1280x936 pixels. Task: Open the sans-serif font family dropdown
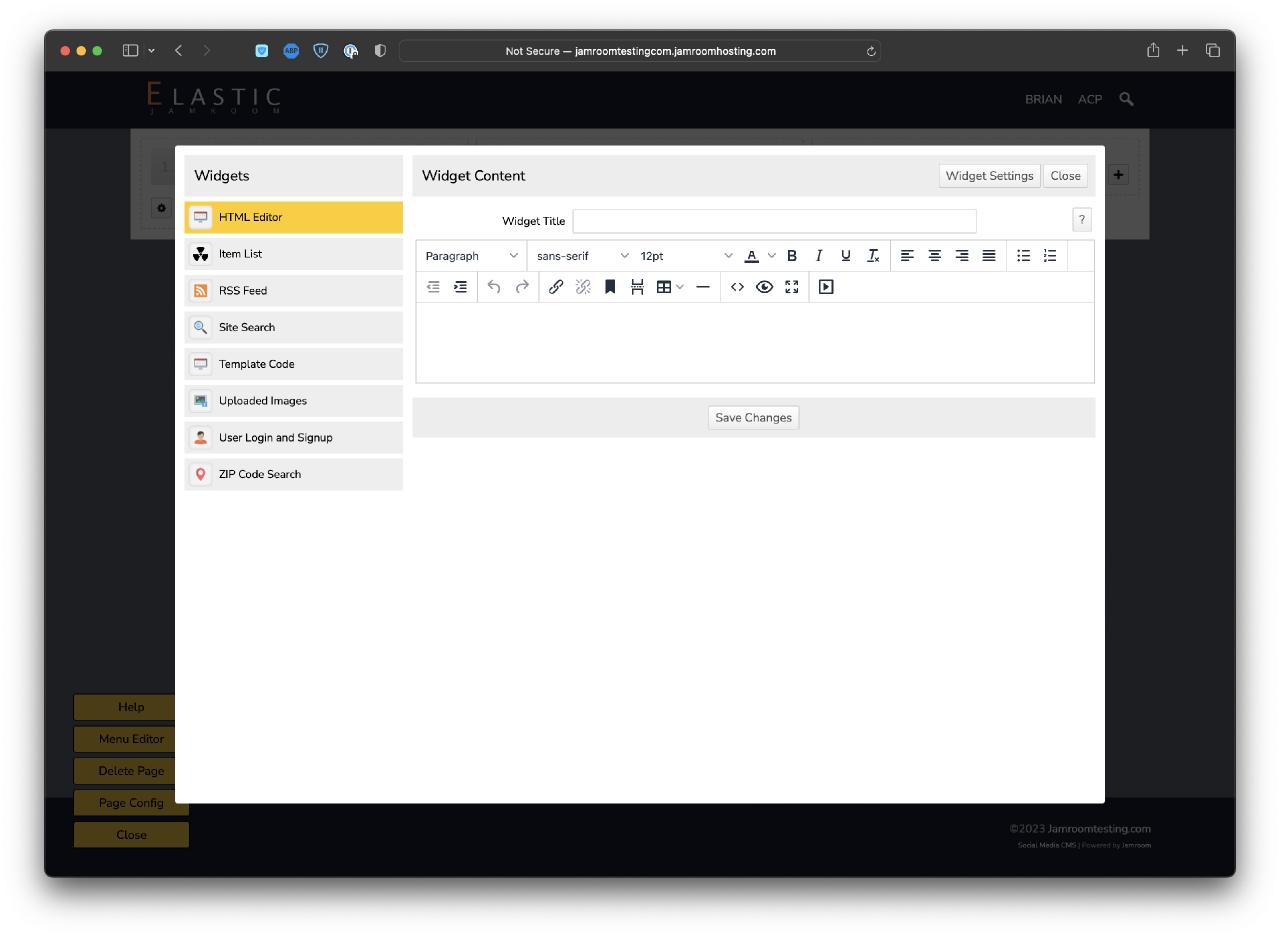(582, 256)
